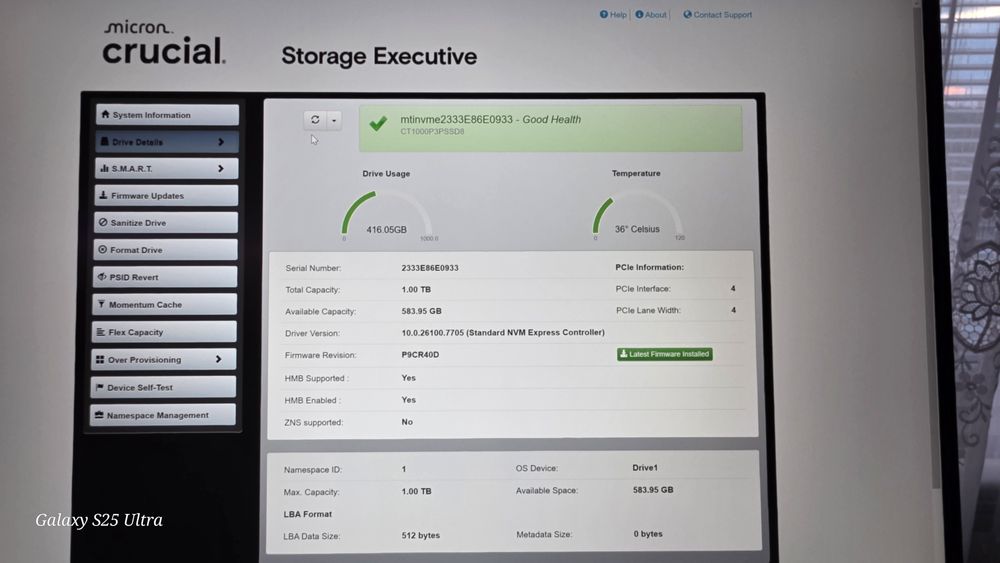Select the Metadata Size 0 bytes value
The height and width of the screenshot is (563, 1000).
(648, 534)
